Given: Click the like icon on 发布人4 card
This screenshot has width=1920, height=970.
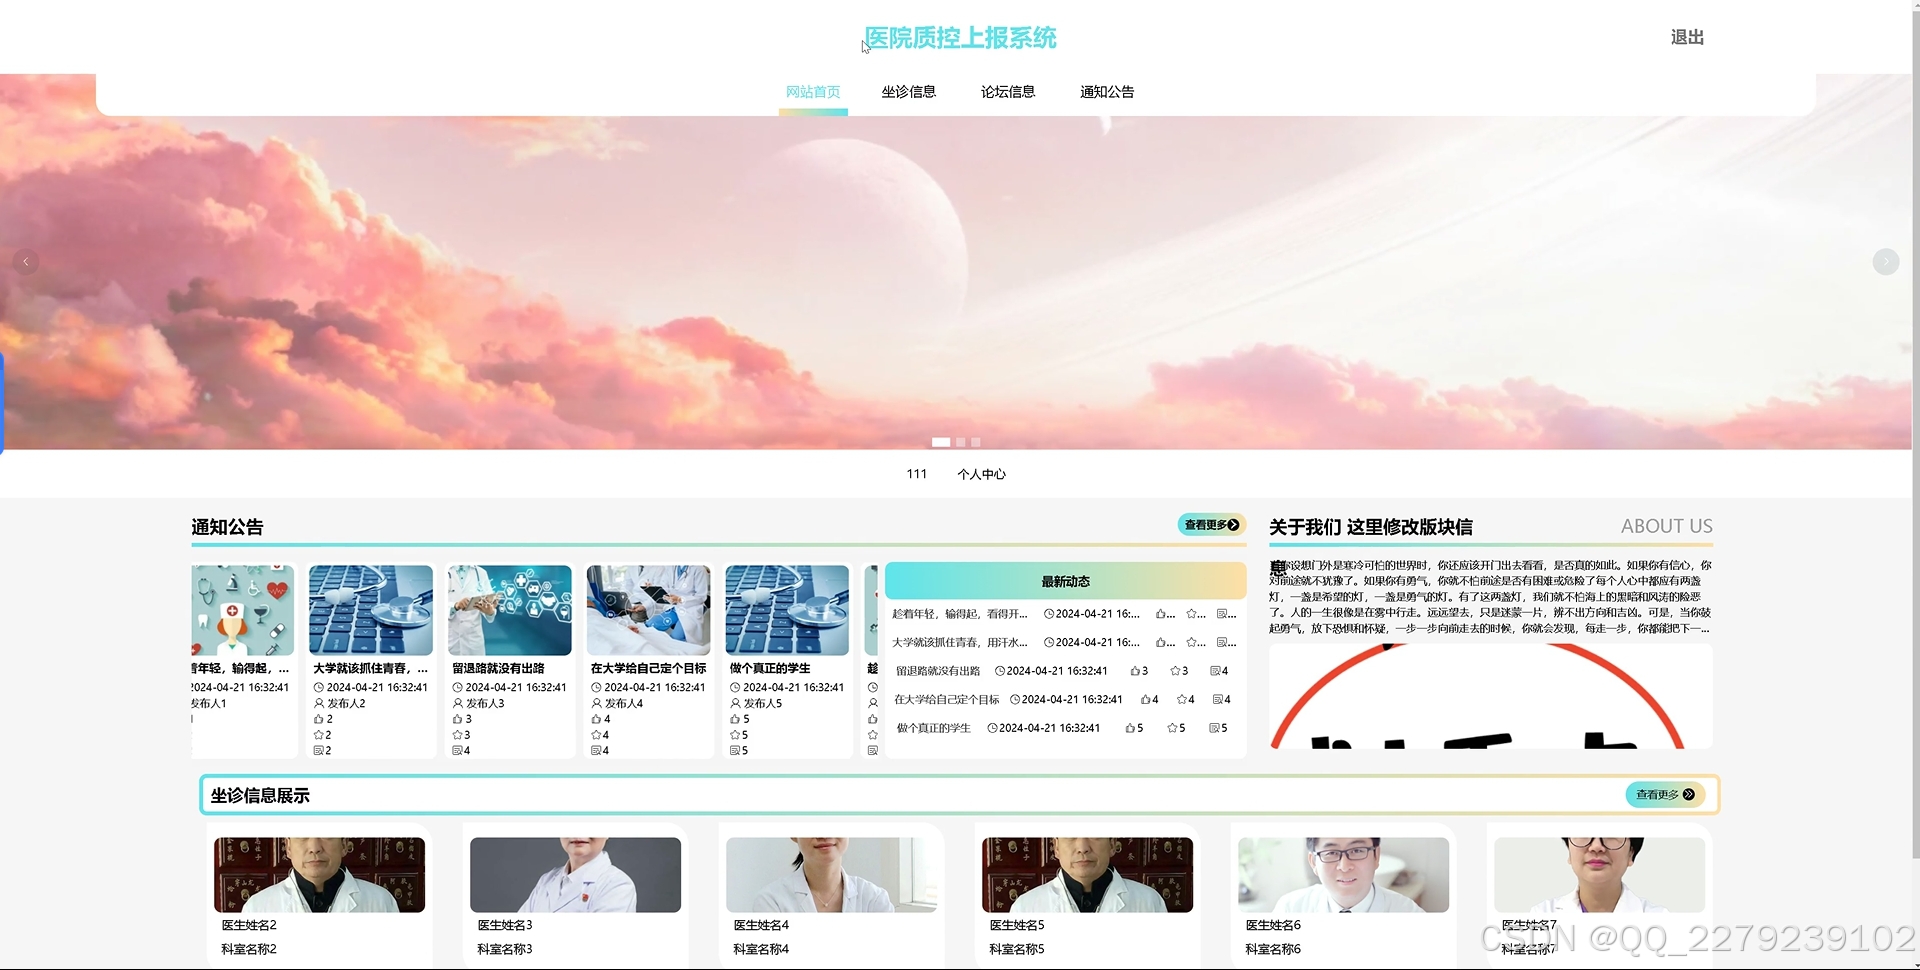Looking at the screenshot, I should point(597,719).
